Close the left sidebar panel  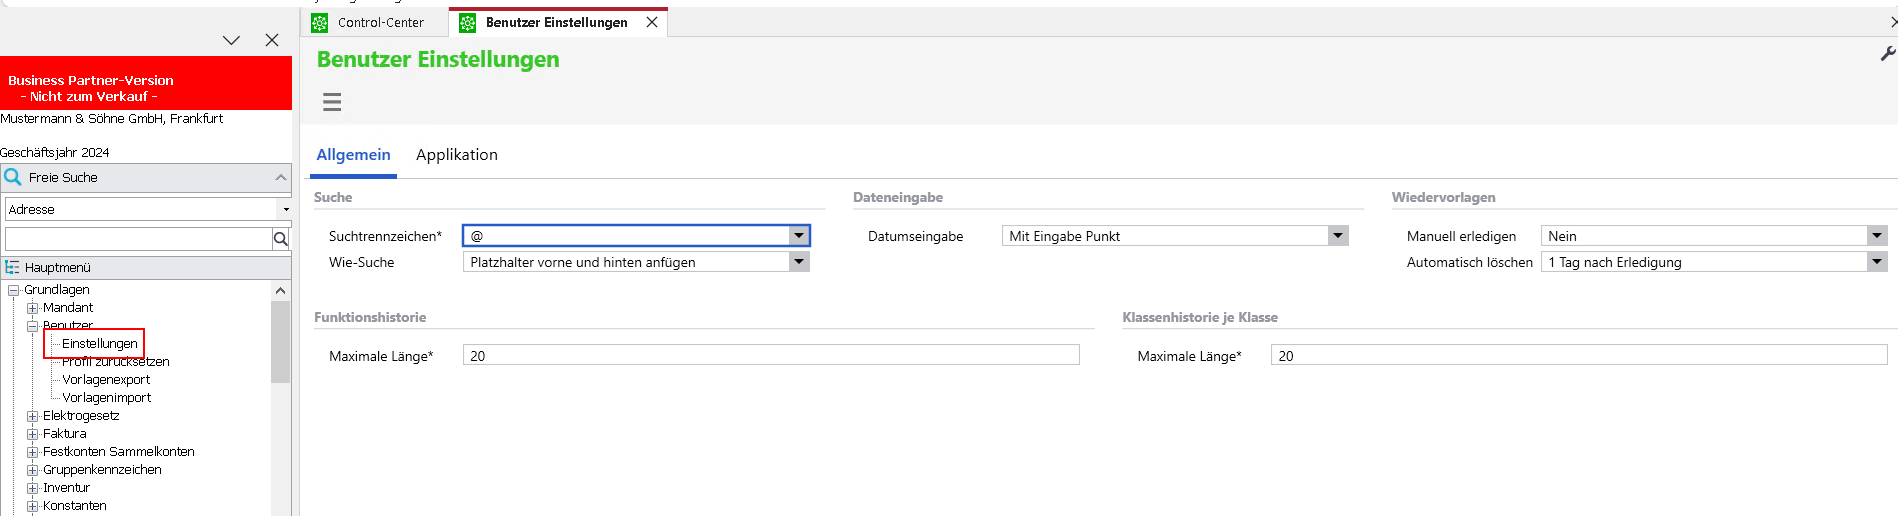point(272,40)
